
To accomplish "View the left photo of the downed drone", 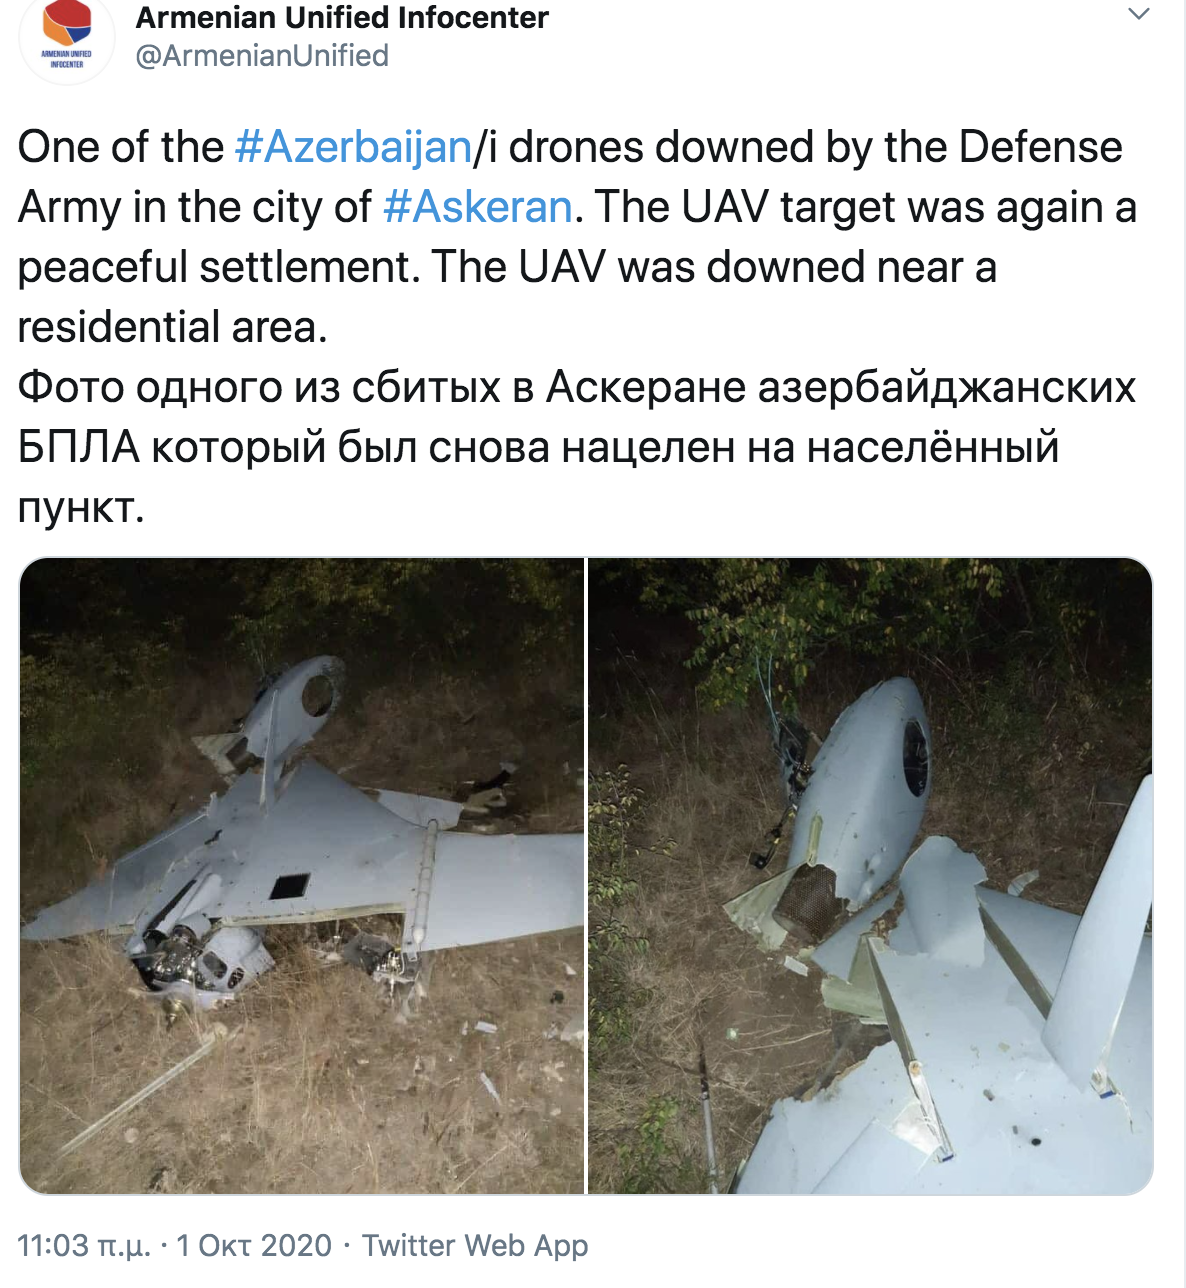I will pos(302,876).
